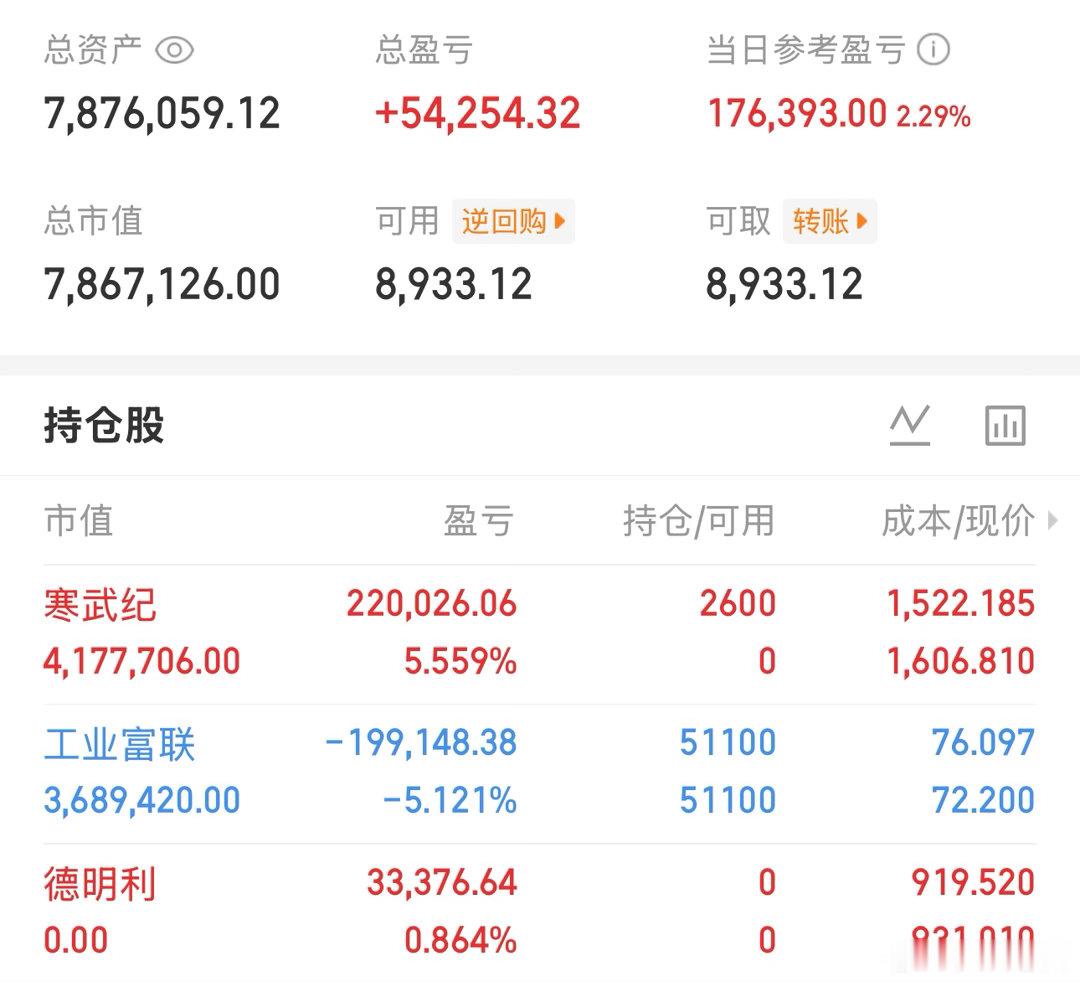Select the 可用 amount 8,933.12
Image resolution: width=1080 pixels, height=982 pixels.
click(454, 284)
